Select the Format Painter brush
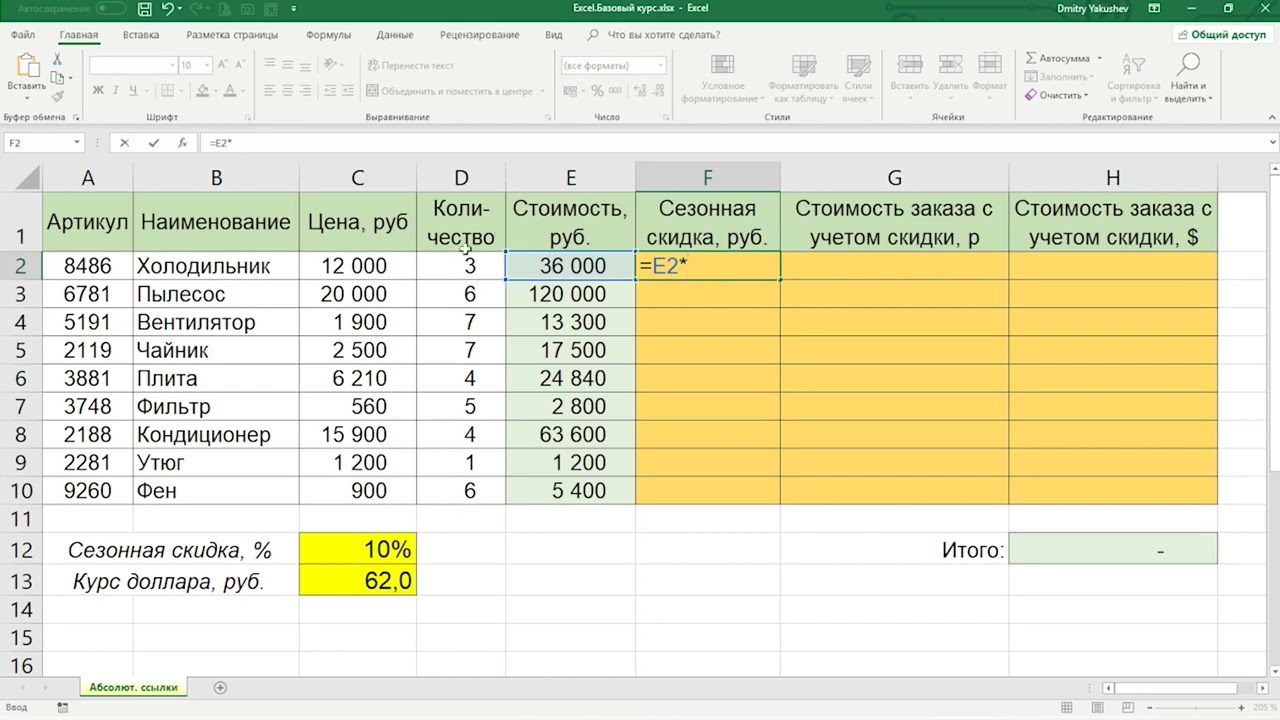Image resolution: width=1280 pixels, height=720 pixels. [57, 96]
